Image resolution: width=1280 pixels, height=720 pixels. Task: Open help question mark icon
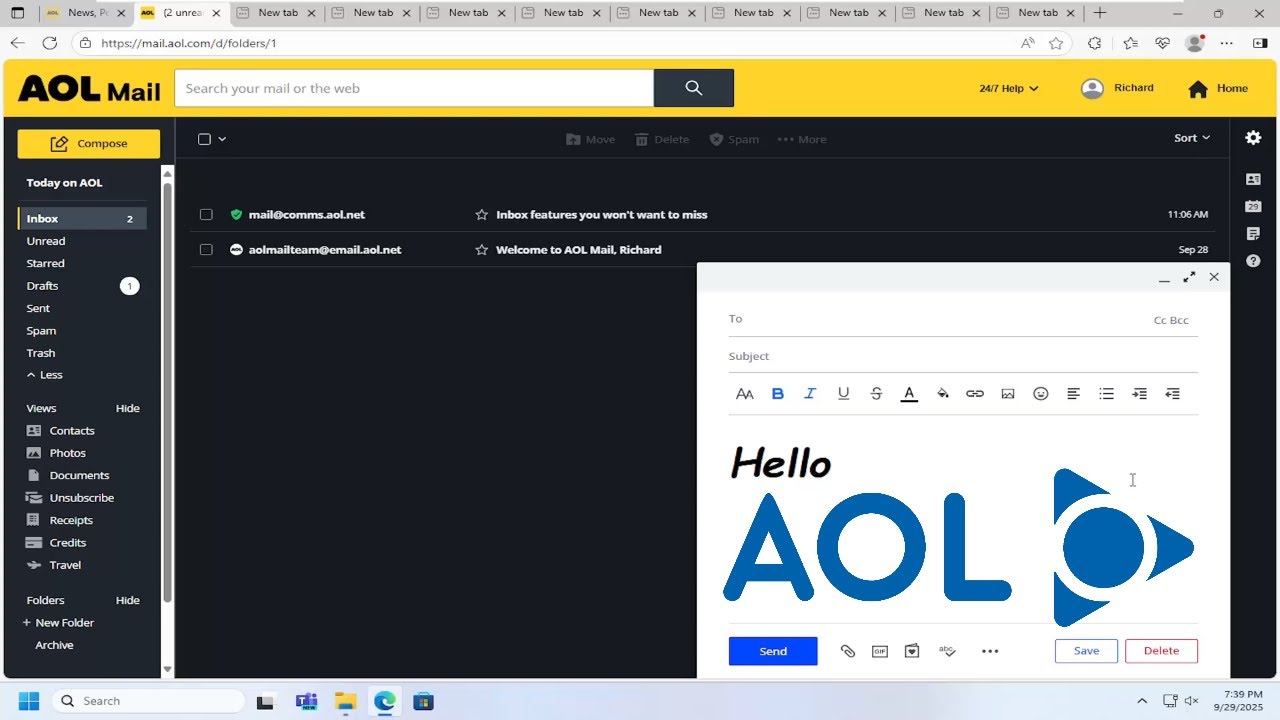[x=1253, y=261]
